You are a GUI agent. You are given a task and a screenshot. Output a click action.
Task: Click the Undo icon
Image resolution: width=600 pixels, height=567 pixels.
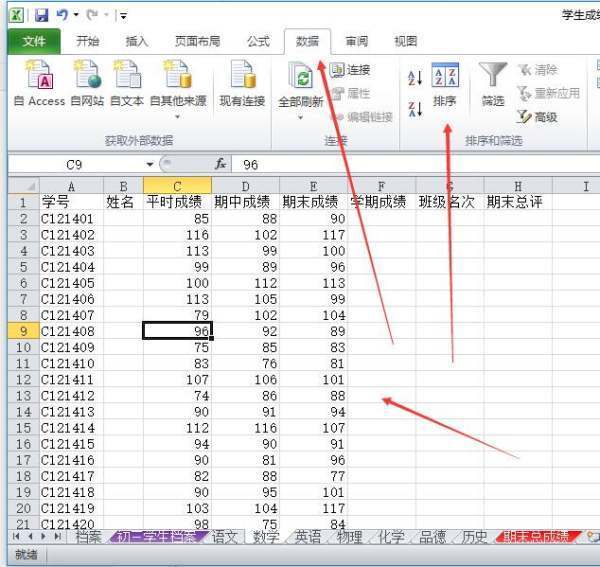coord(62,15)
